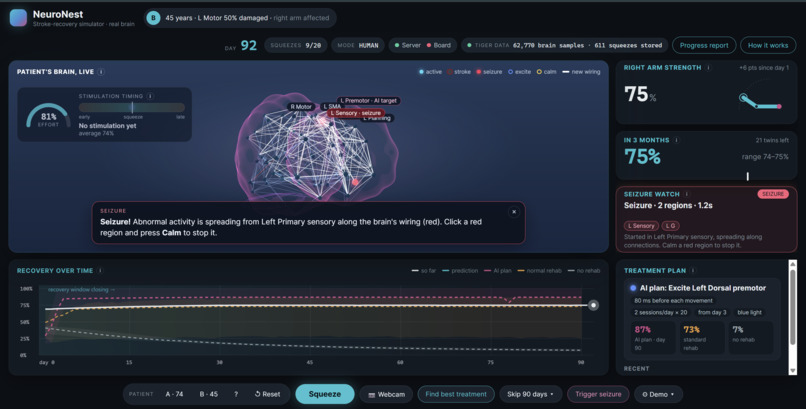Toggle the seizure legend item
The height and width of the screenshot is (409, 806).
(489, 72)
